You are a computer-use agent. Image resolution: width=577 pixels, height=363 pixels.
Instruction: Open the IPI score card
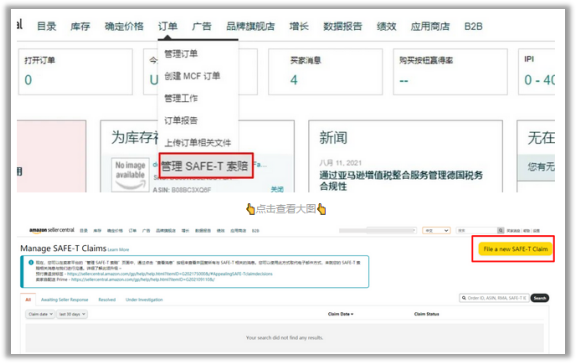(537, 71)
